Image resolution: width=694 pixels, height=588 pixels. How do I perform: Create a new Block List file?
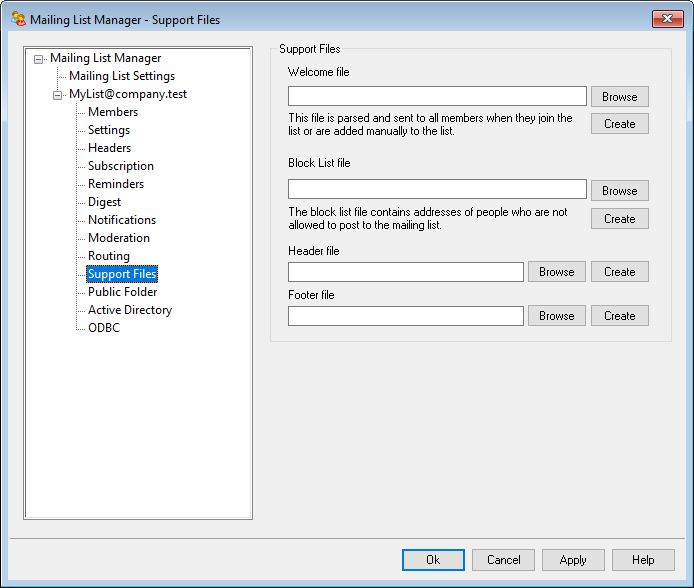pyautogui.click(x=619, y=219)
